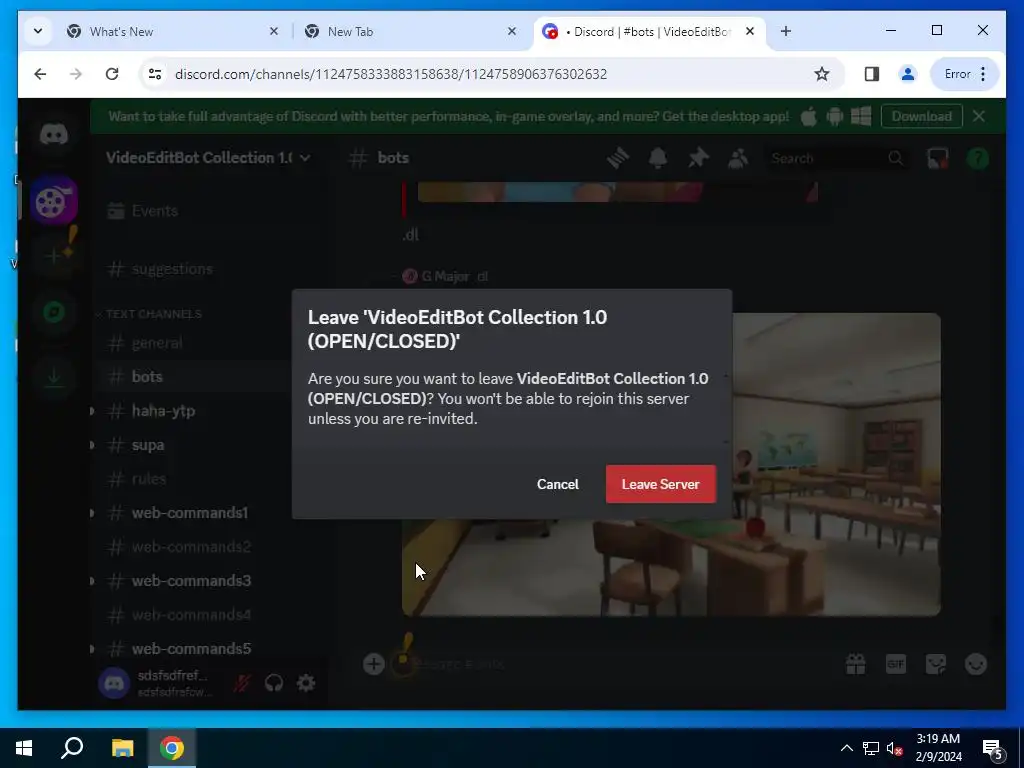This screenshot has width=1024, height=768.
Task: Click Download button in desktop app banner
Action: pos(921,116)
